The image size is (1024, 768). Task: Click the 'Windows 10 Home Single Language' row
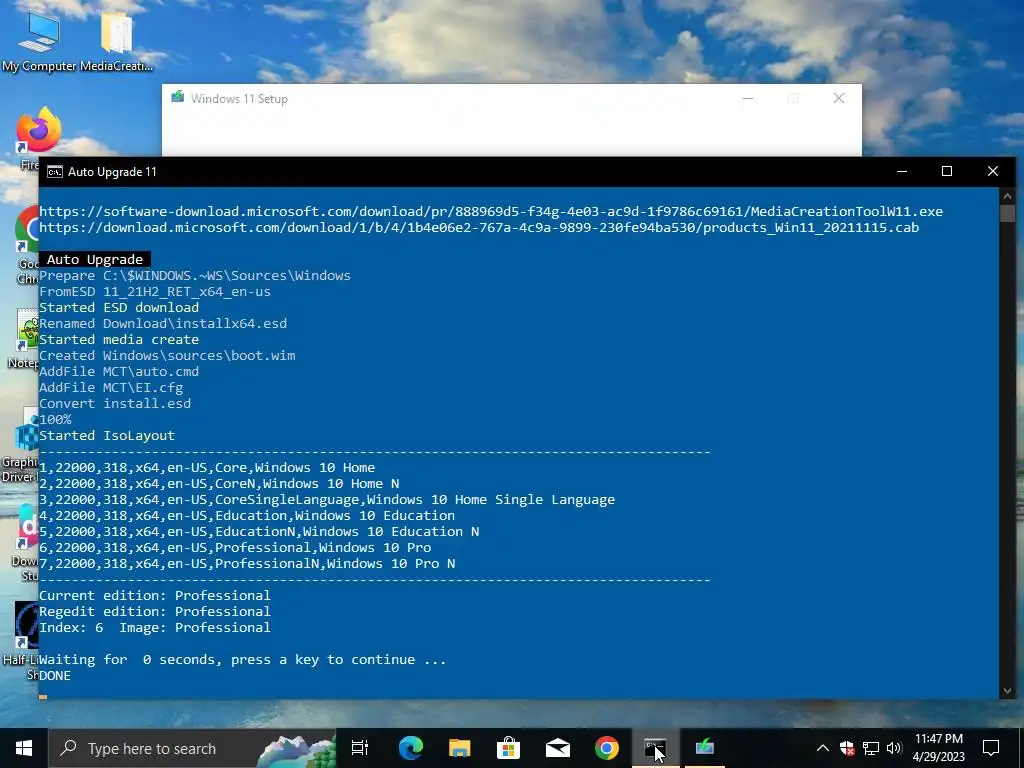(x=327, y=500)
